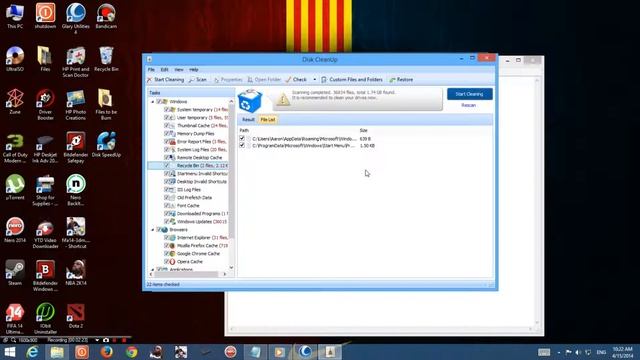The width and height of the screenshot is (640, 360).
Task: Click the blue recycle bin logo
Action: pyautogui.click(x=249, y=100)
